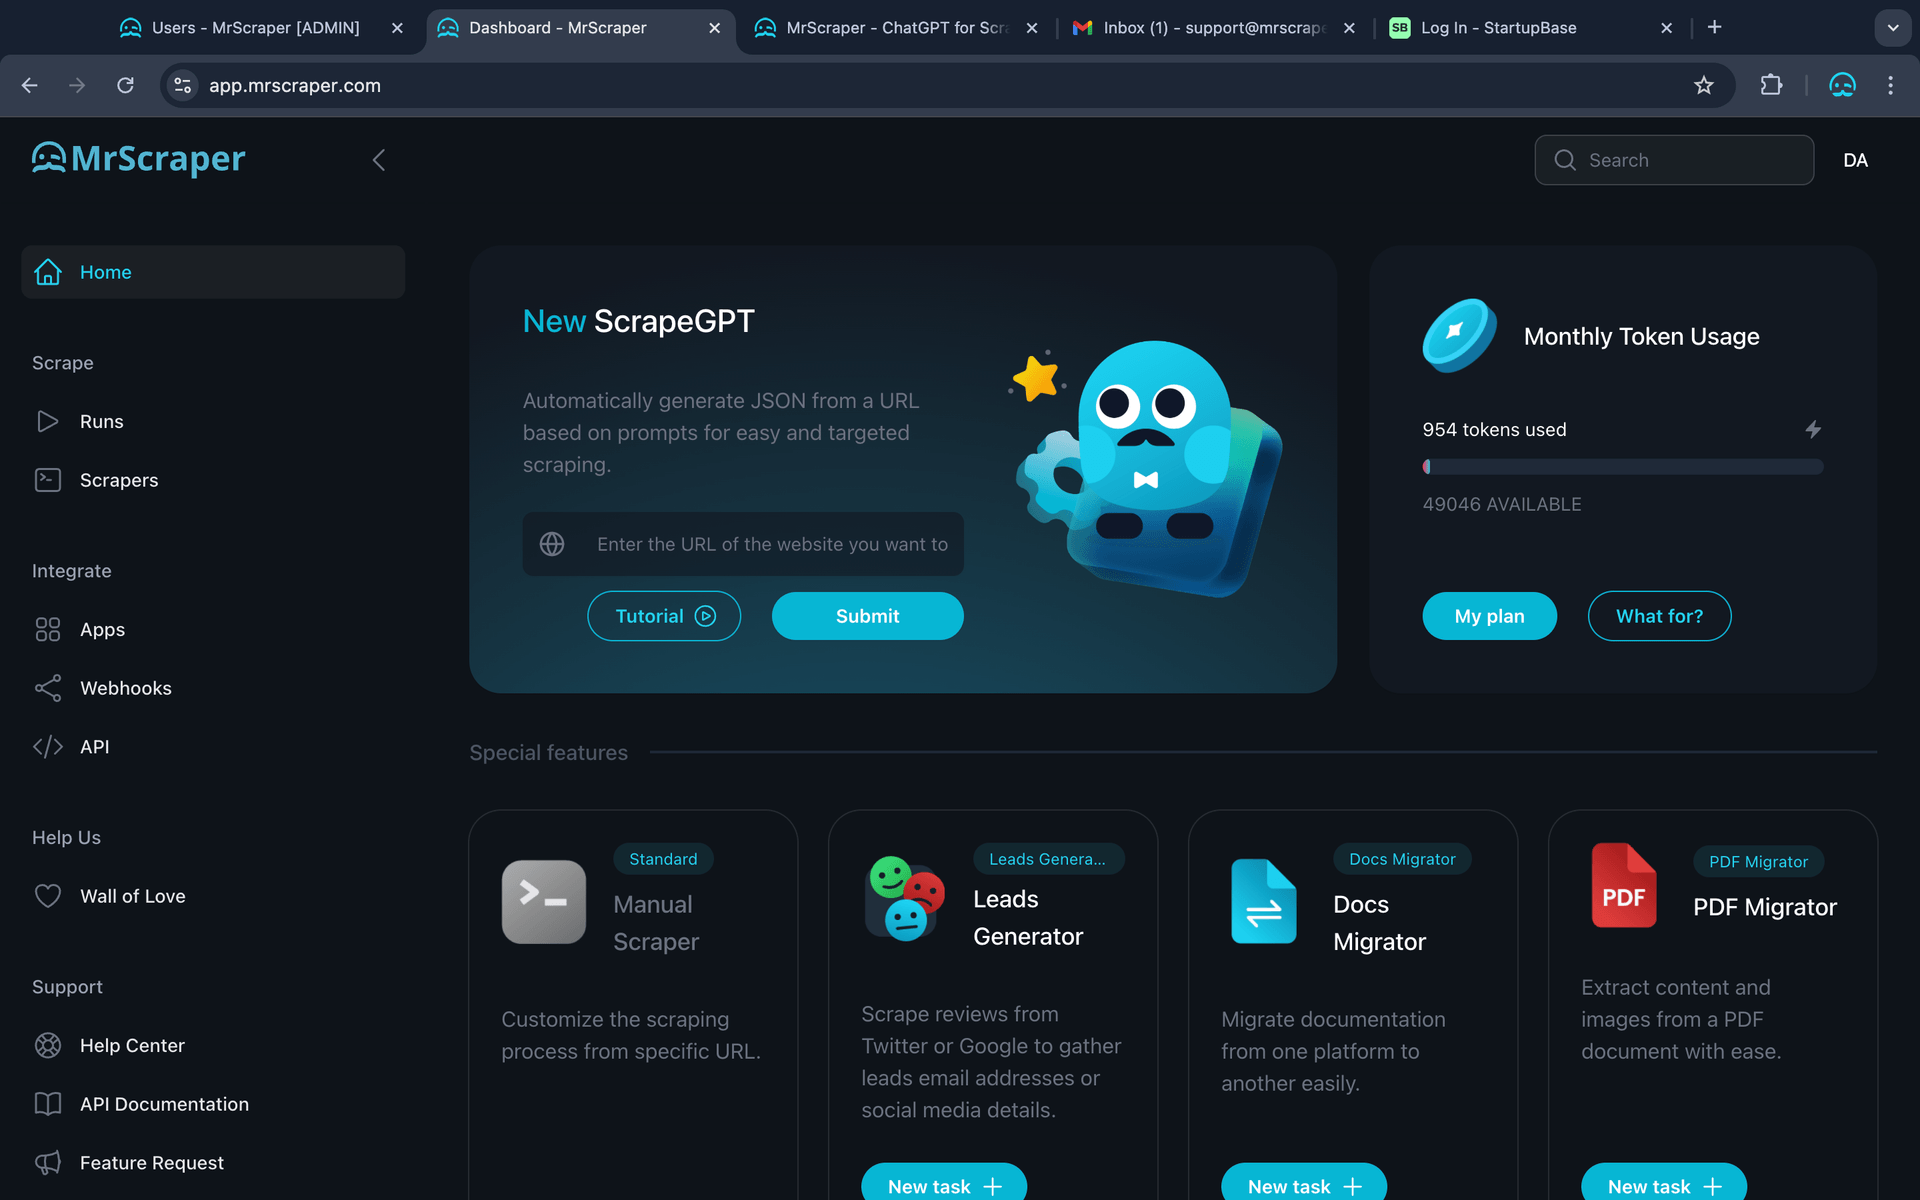Image resolution: width=1920 pixels, height=1200 pixels.
Task: Open the Webhooks page
Action: tap(125, 688)
